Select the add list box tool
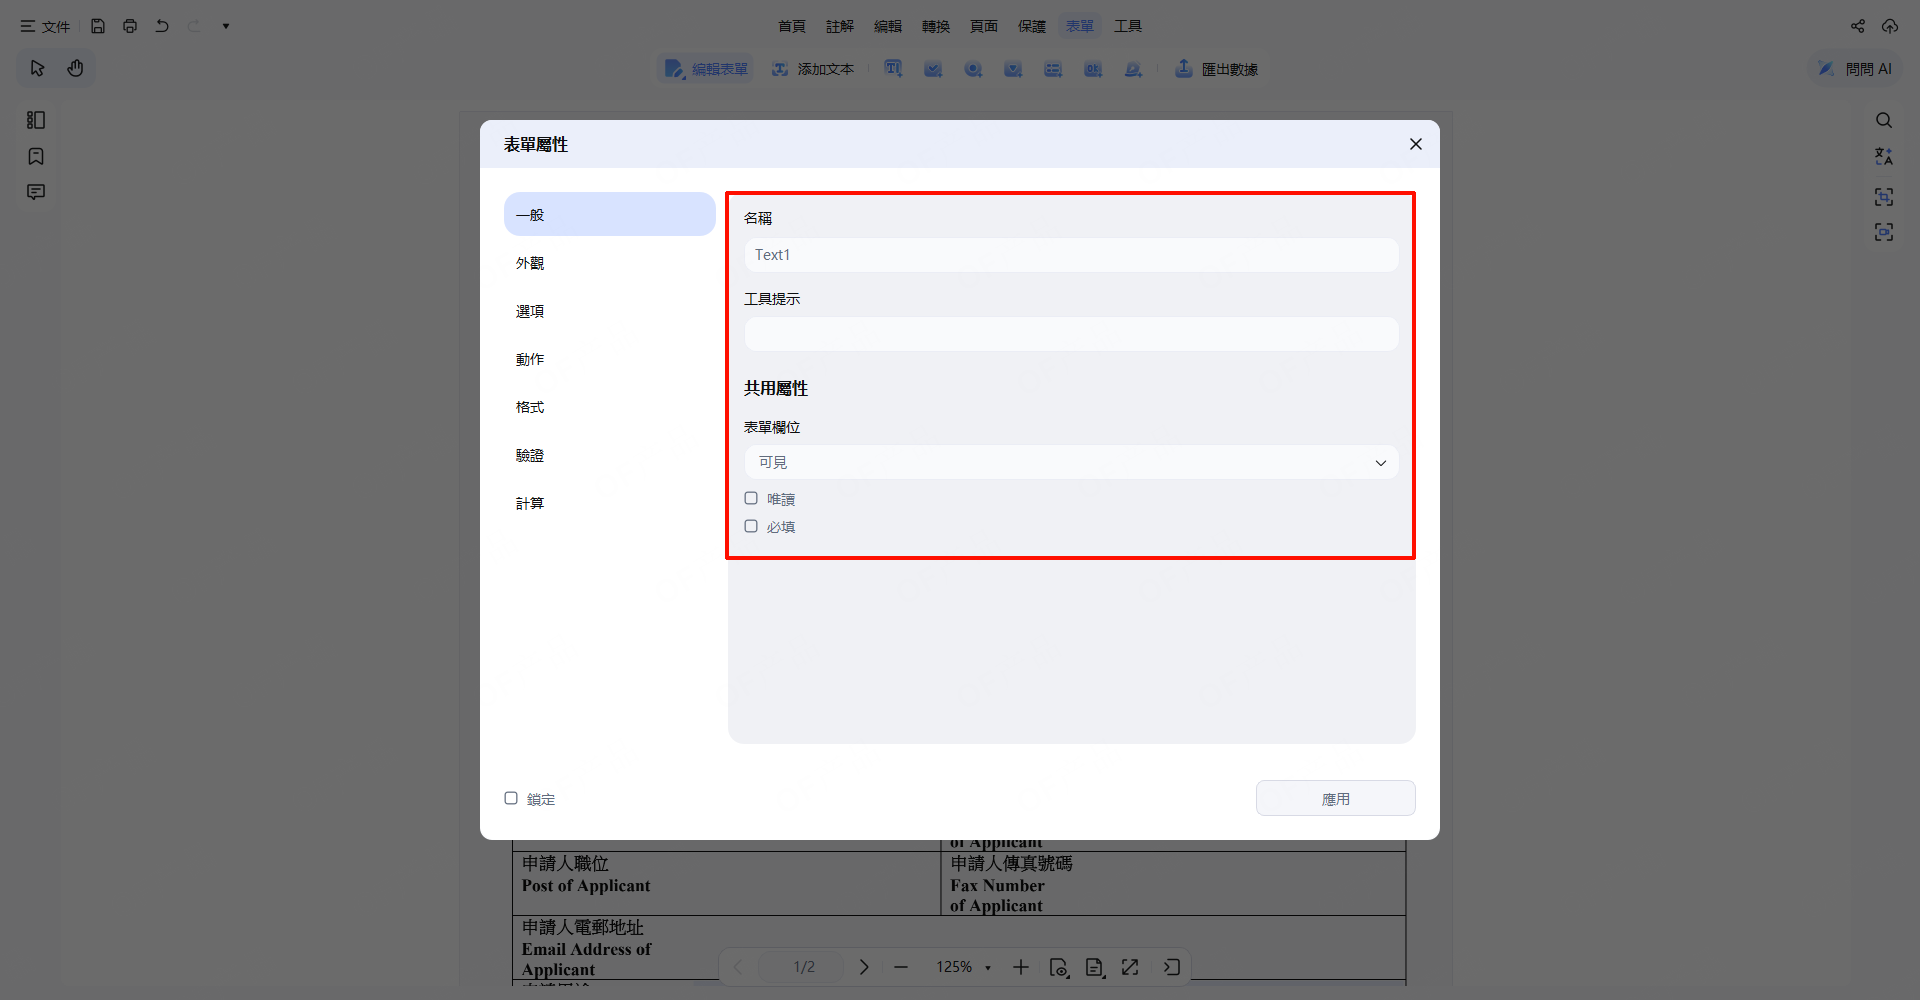The image size is (1920, 1000). tap(1053, 69)
